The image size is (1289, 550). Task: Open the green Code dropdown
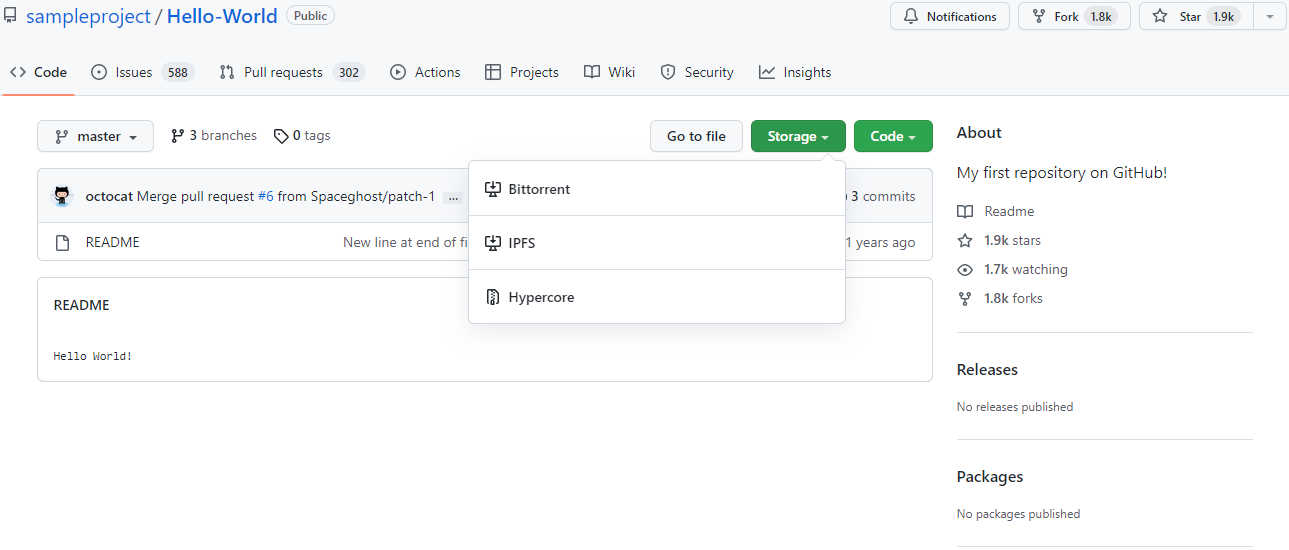pos(893,136)
